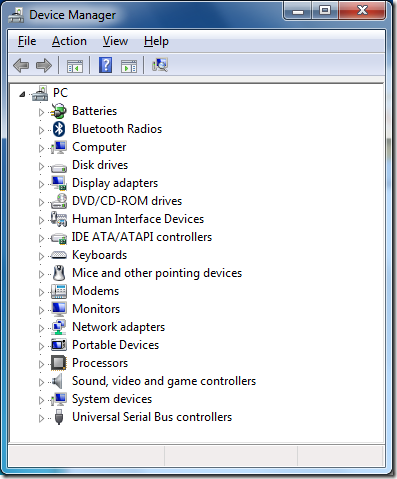This screenshot has height=479, width=397.
Task: Click the Display adapters icon
Action: [x=59, y=183]
